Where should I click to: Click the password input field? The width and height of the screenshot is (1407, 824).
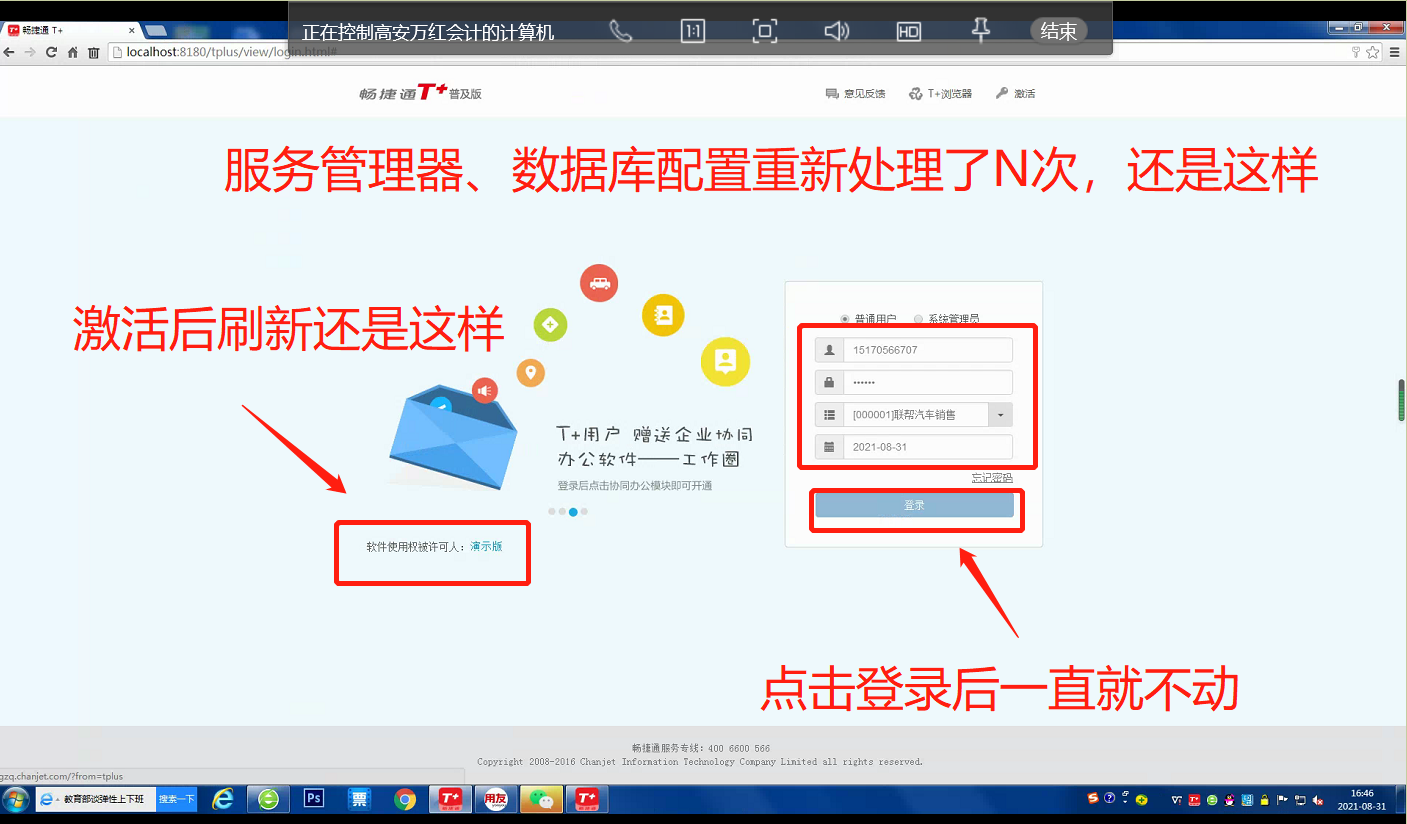928,382
